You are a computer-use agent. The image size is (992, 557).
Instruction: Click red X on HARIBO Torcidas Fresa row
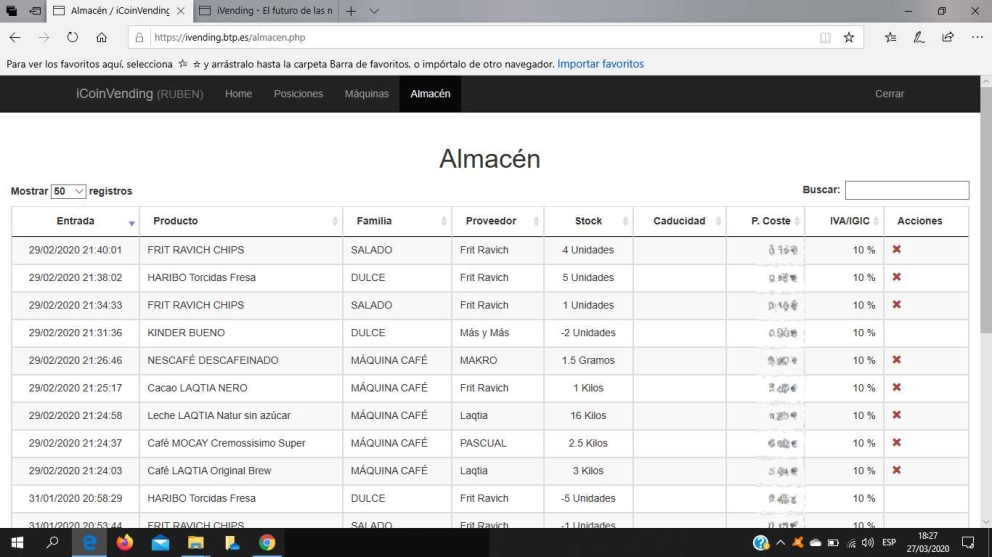pos(896,277)
